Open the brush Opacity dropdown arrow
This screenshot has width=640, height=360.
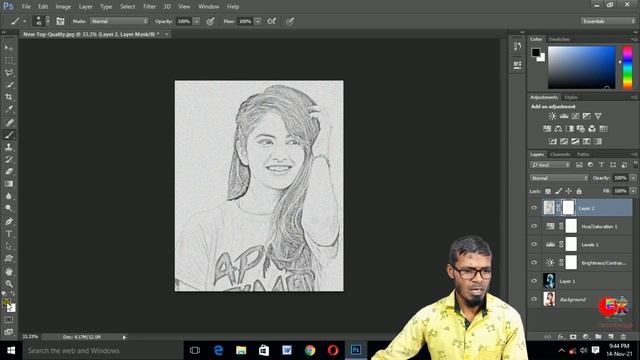coord(196,21)
